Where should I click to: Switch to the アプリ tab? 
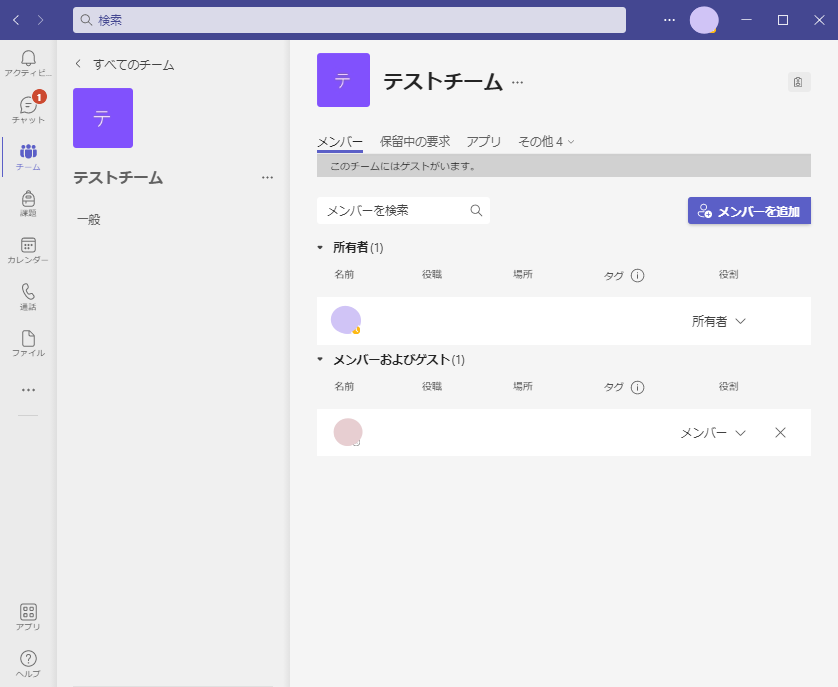click(484, 142)
